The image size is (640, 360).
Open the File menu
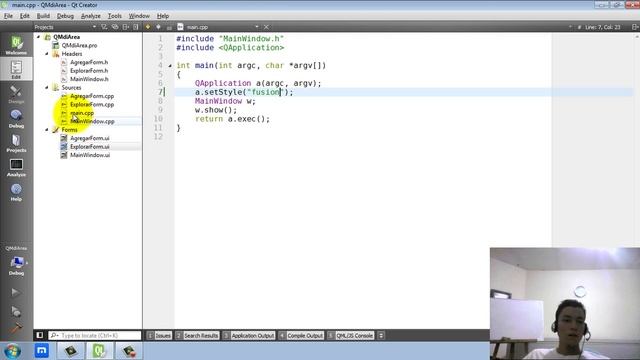(x=8, y=16)
